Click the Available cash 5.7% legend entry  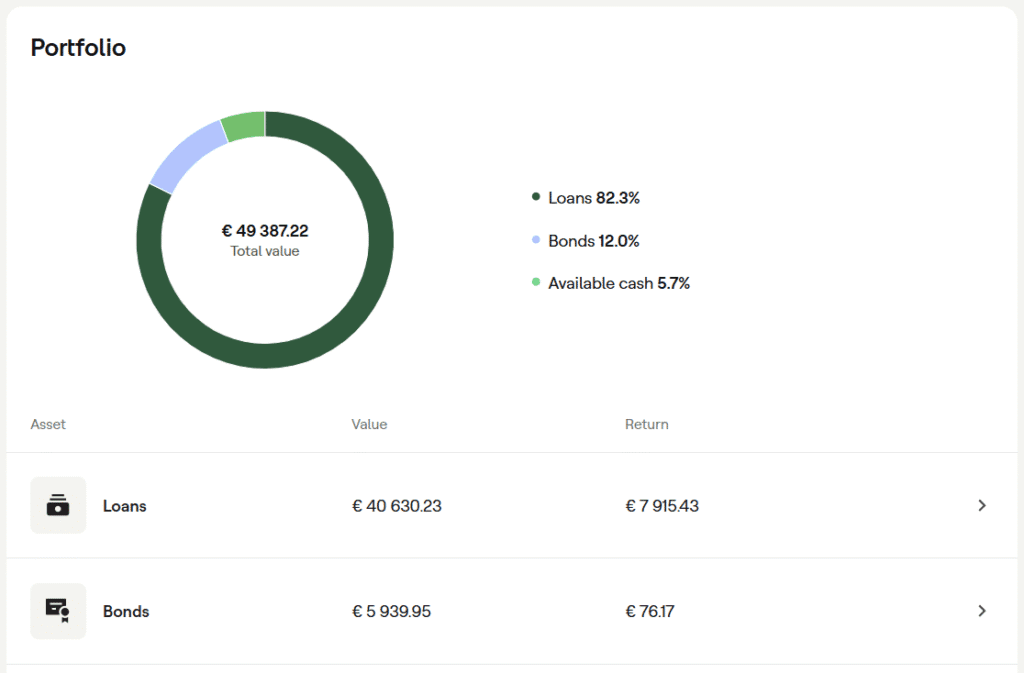pyautogui.click(x=619, y=283)
